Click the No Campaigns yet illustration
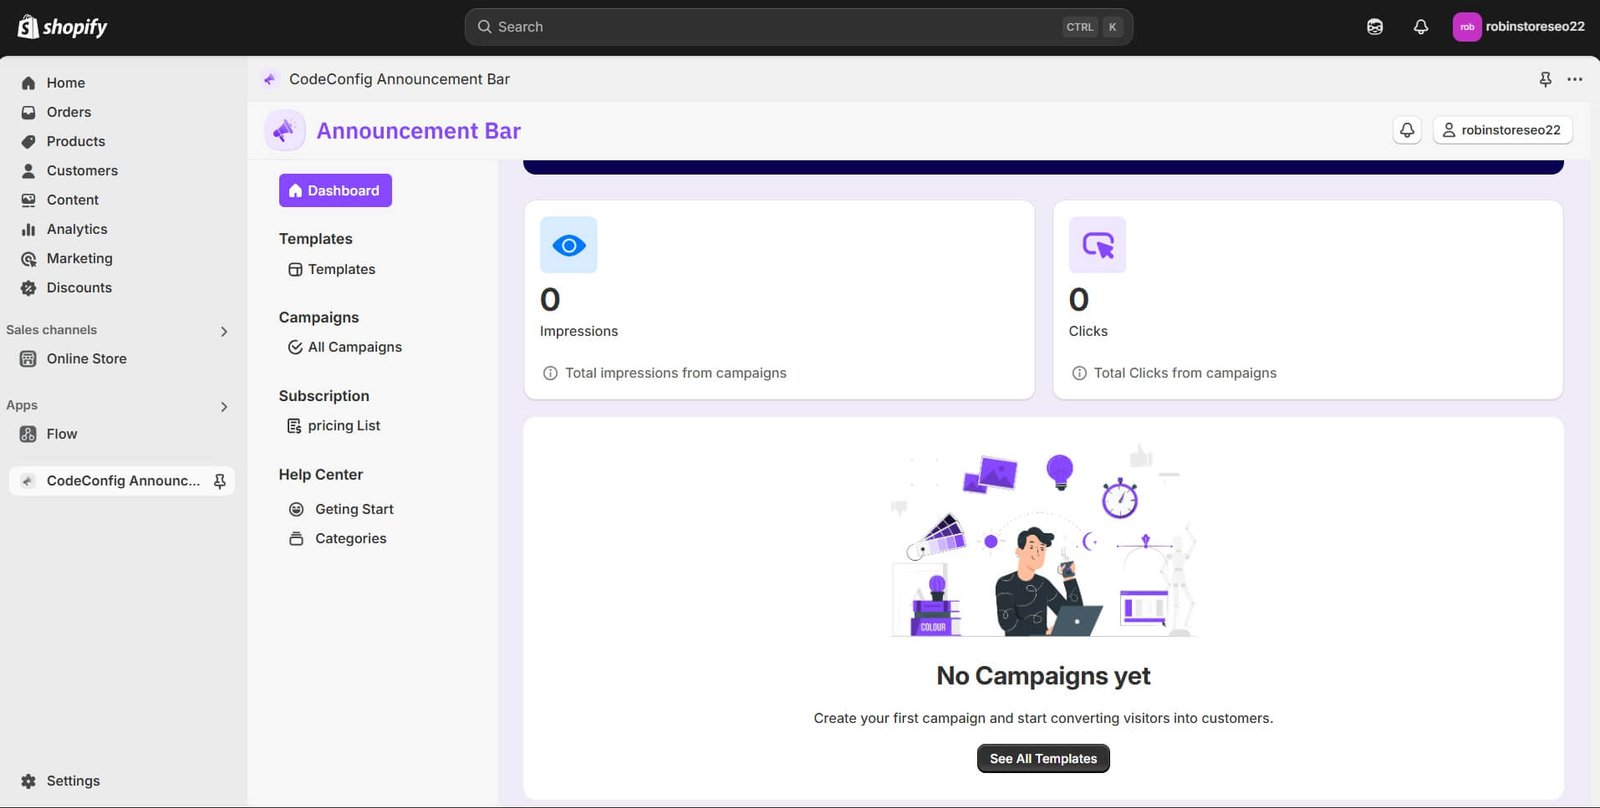Image resolution: width=1600 pixels, height=808 pixels. (x=1043, y=541)
